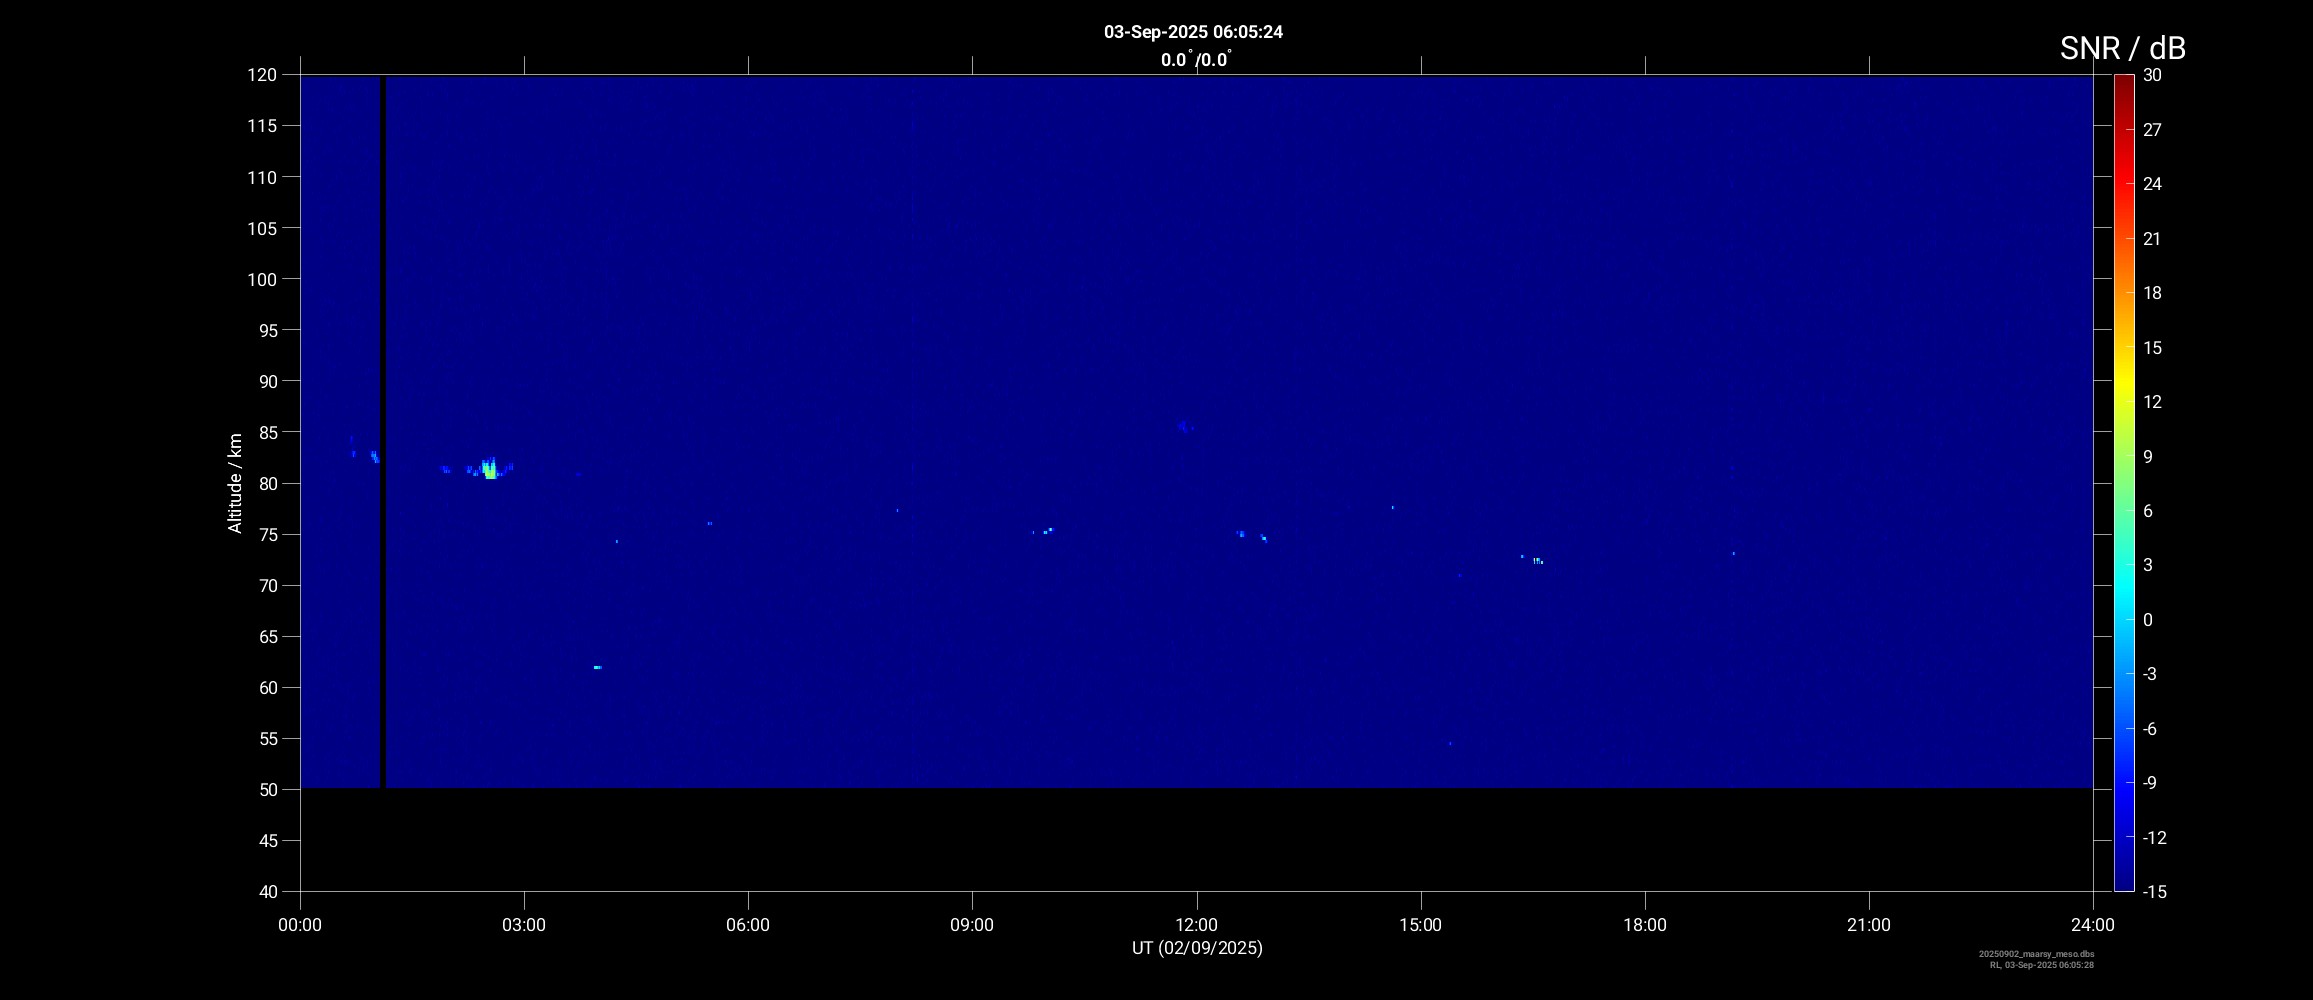Click the 12:00 time axis label
Viewport: 2313px width, 1000px height.
point(1196,925)
